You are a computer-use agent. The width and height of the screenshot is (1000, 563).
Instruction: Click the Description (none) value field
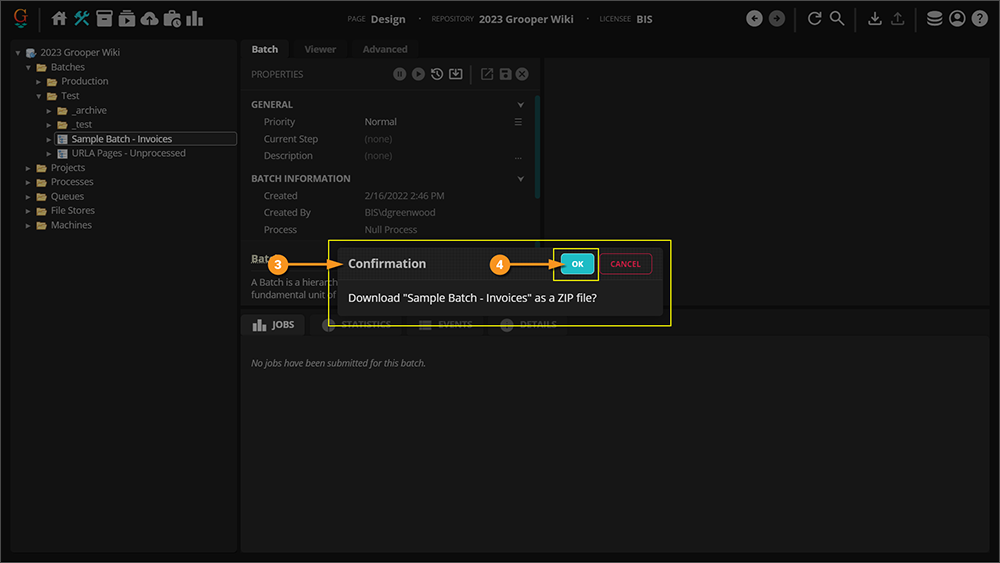click(378, 156)
